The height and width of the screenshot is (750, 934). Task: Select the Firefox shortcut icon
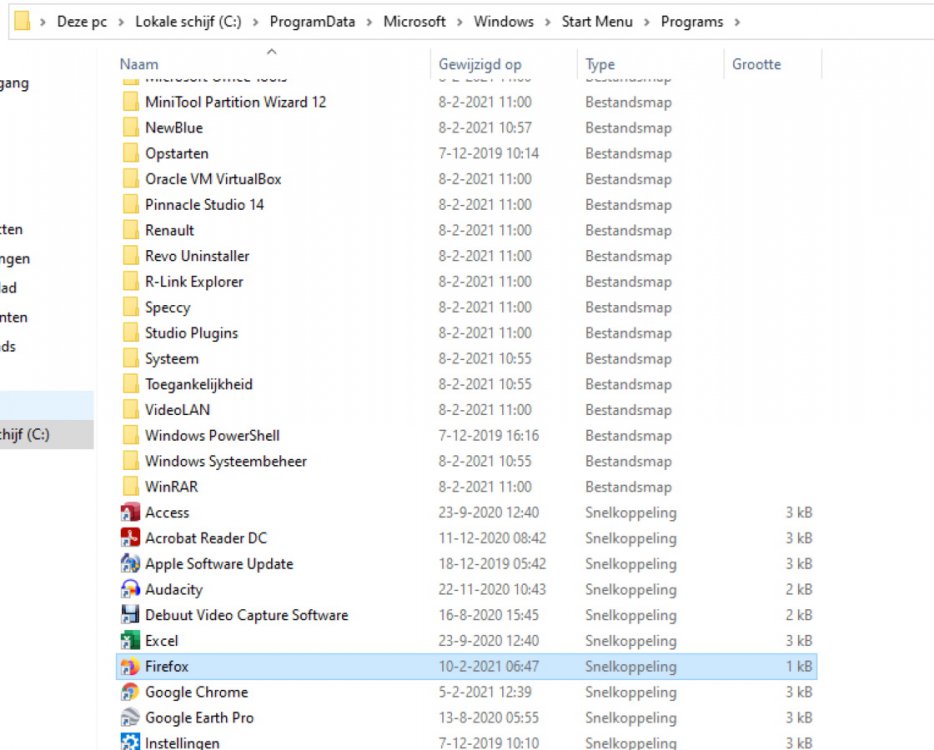click(x=130, y=666)
